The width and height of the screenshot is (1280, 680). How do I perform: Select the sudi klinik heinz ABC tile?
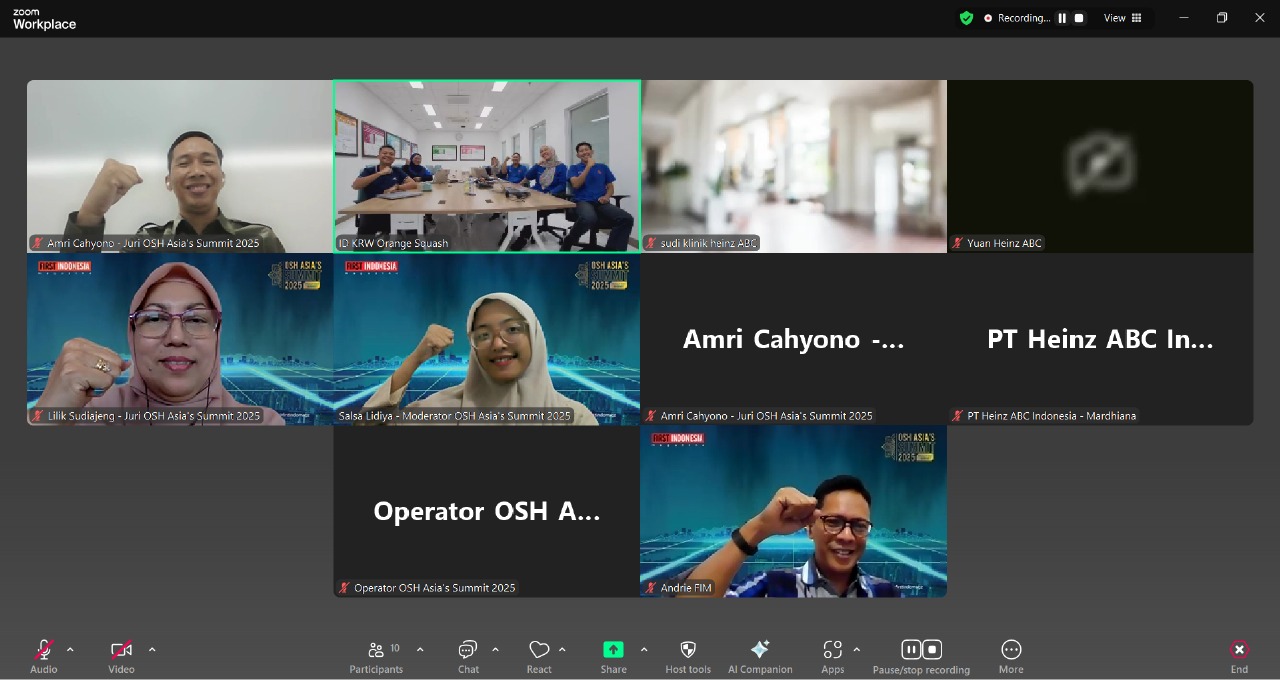(x=793, y=166)
